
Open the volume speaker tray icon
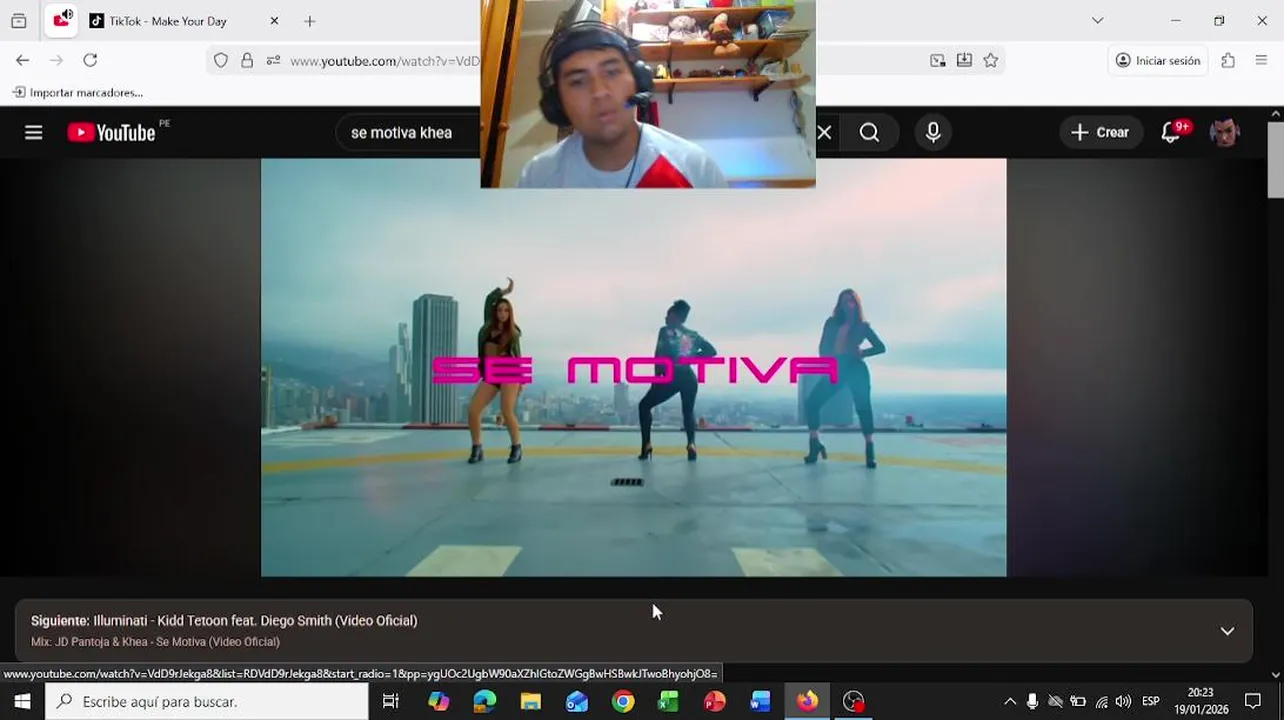(x=1123, y=701)
